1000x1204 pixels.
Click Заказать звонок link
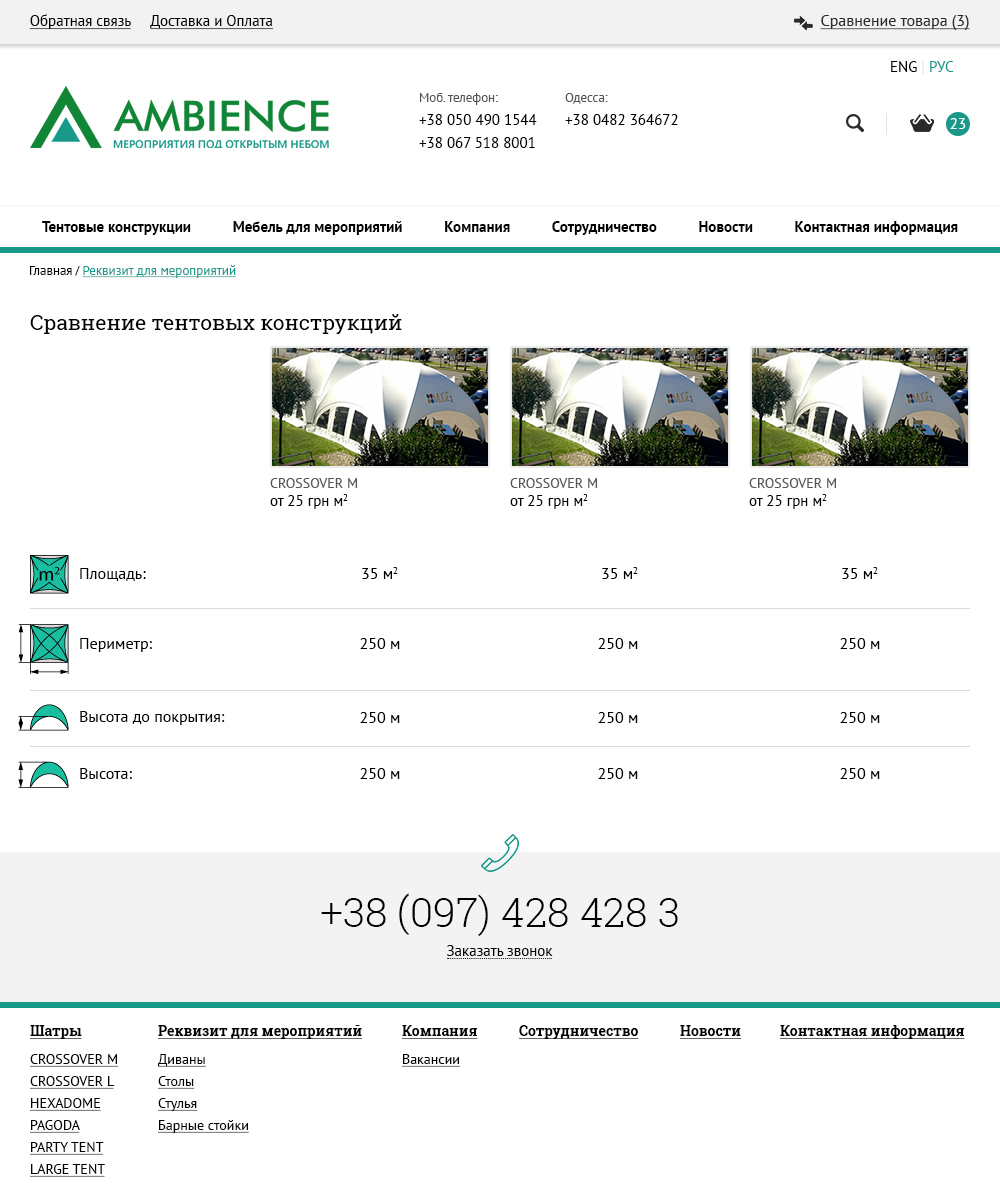pyautogui.click(x=499, y=951)
